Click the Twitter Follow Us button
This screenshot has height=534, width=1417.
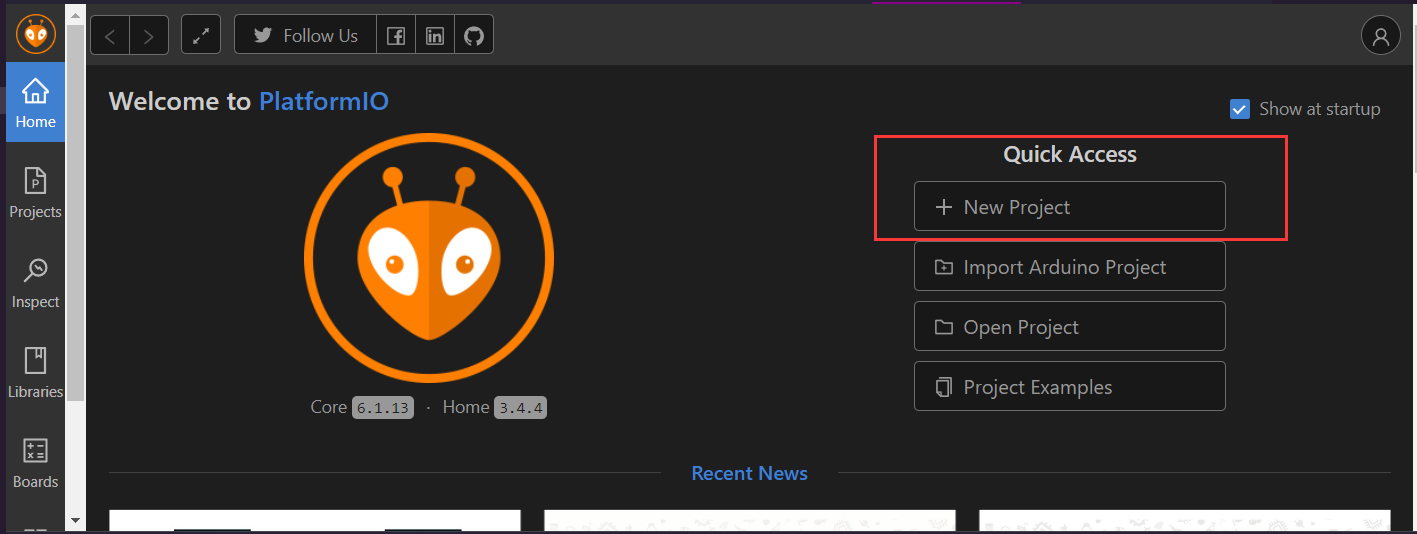point(306,35)
